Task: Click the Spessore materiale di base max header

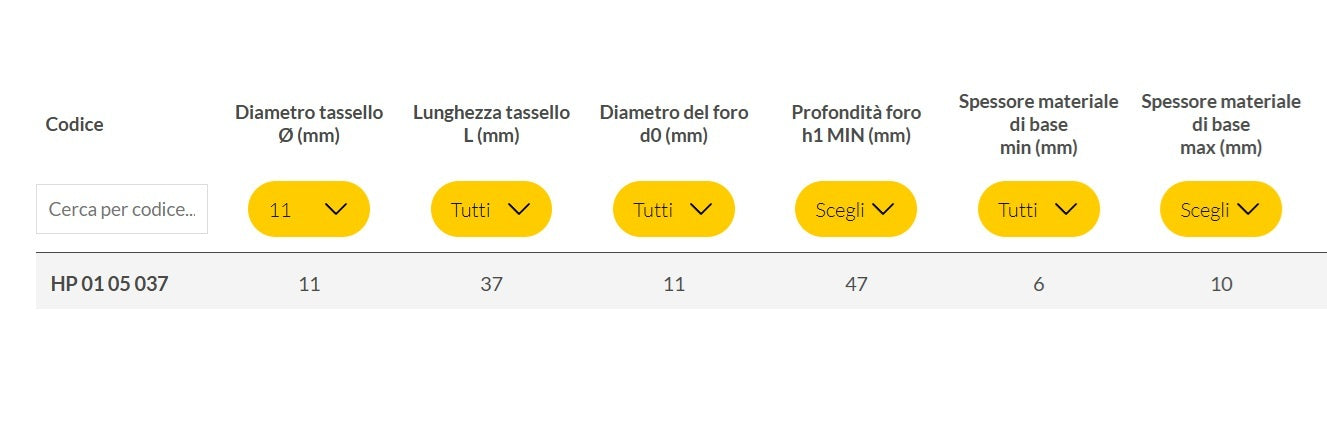Action: [1221, 124]
